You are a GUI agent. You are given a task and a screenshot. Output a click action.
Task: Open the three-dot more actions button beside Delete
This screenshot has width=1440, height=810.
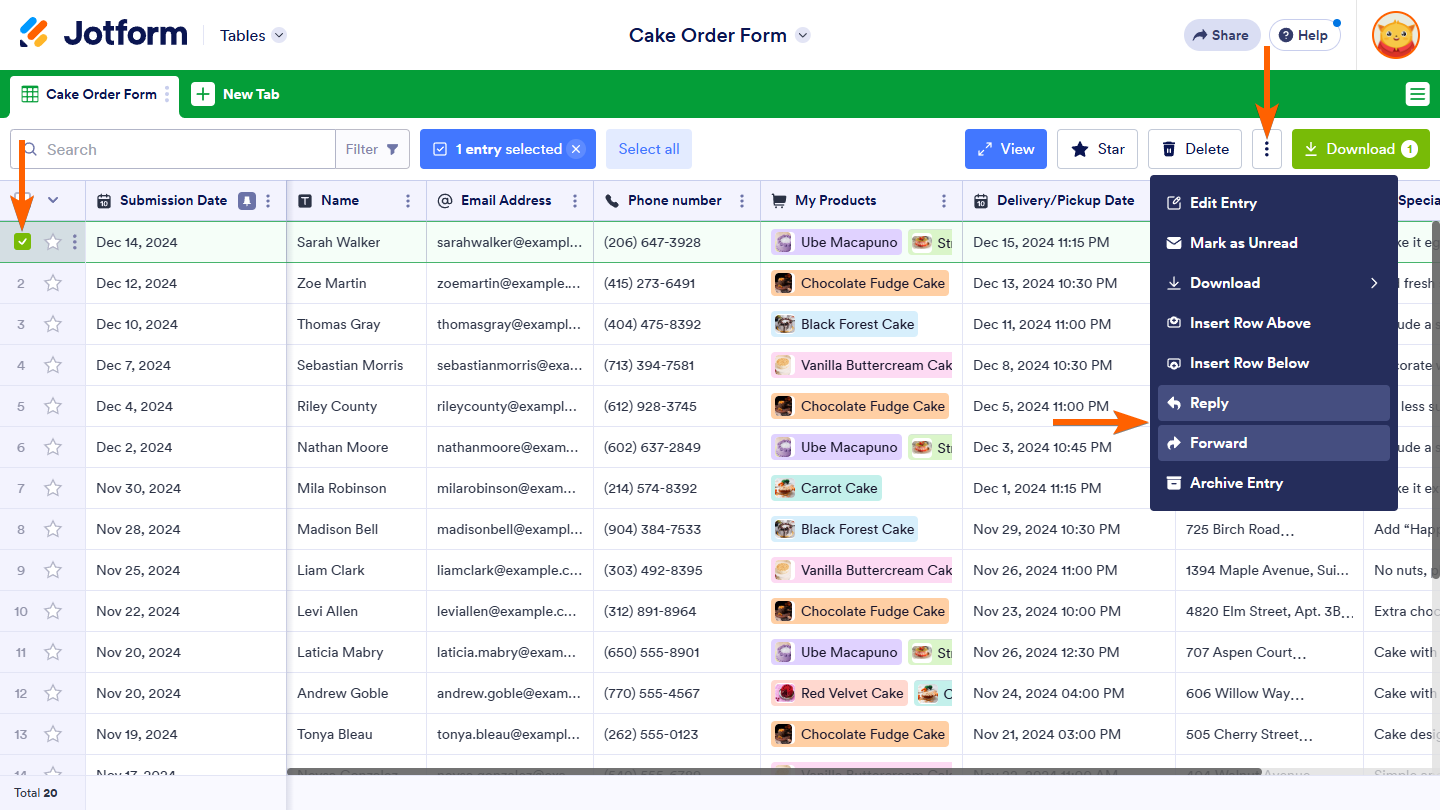[x=1267, y=149]
